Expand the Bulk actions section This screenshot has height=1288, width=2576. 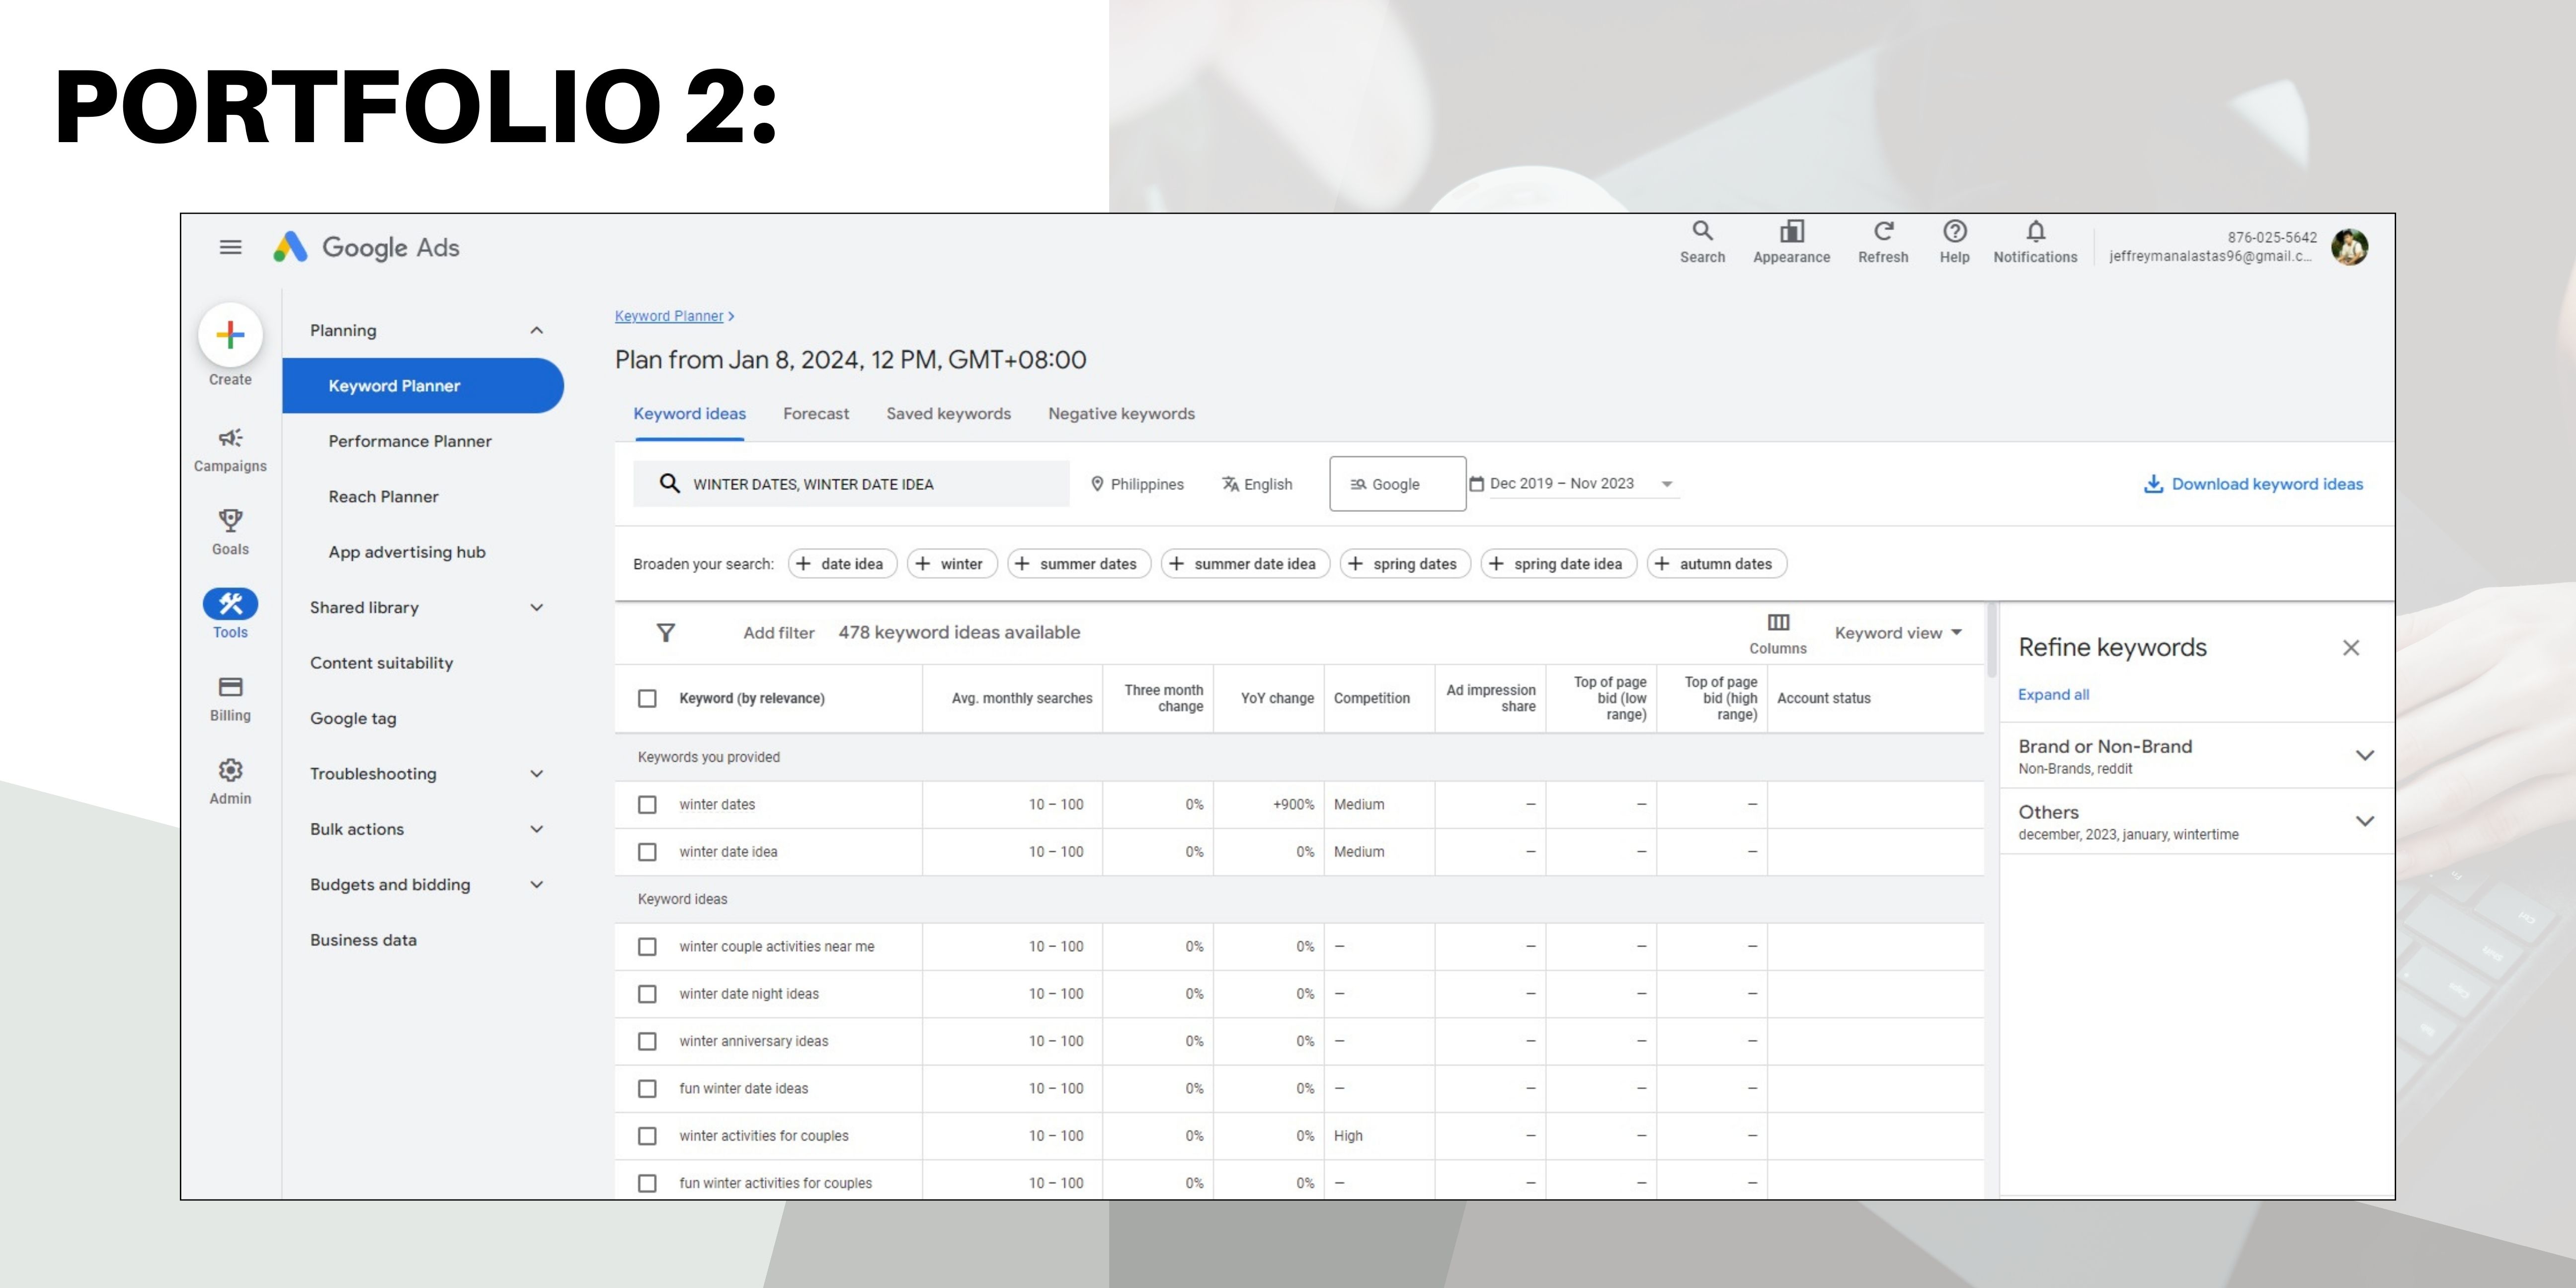pos(536,829)
